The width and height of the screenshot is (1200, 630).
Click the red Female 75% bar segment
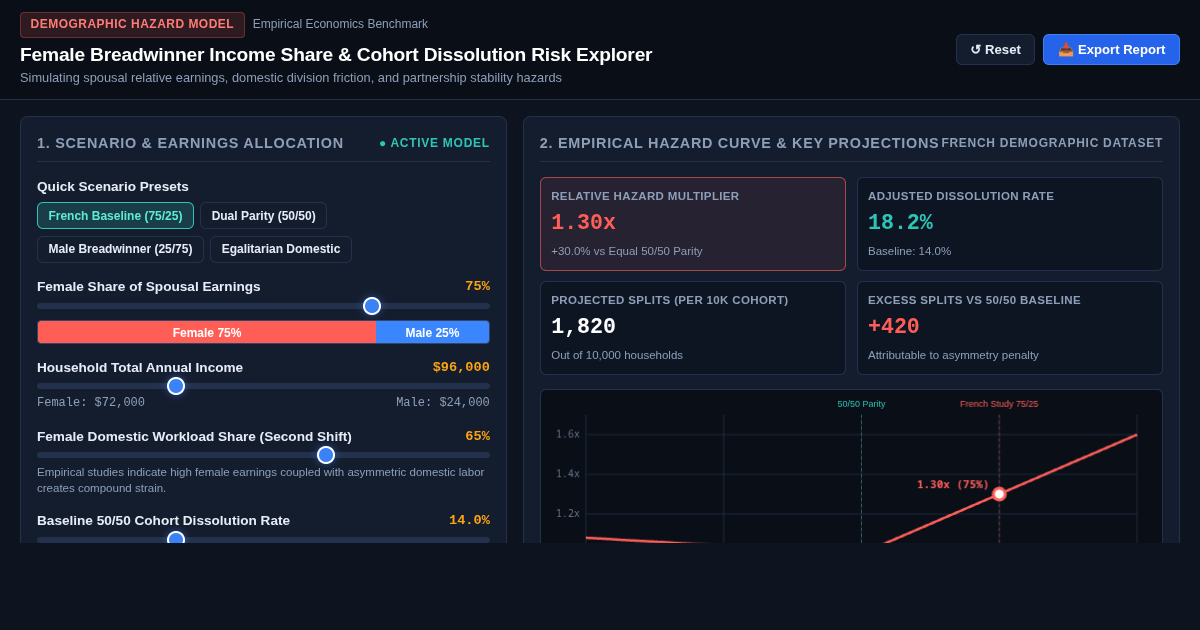click(x=207, y=332)
